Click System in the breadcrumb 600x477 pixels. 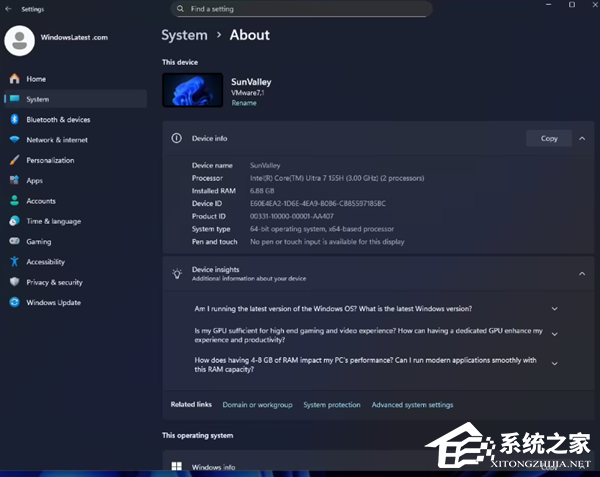click(x=184, y=35)
